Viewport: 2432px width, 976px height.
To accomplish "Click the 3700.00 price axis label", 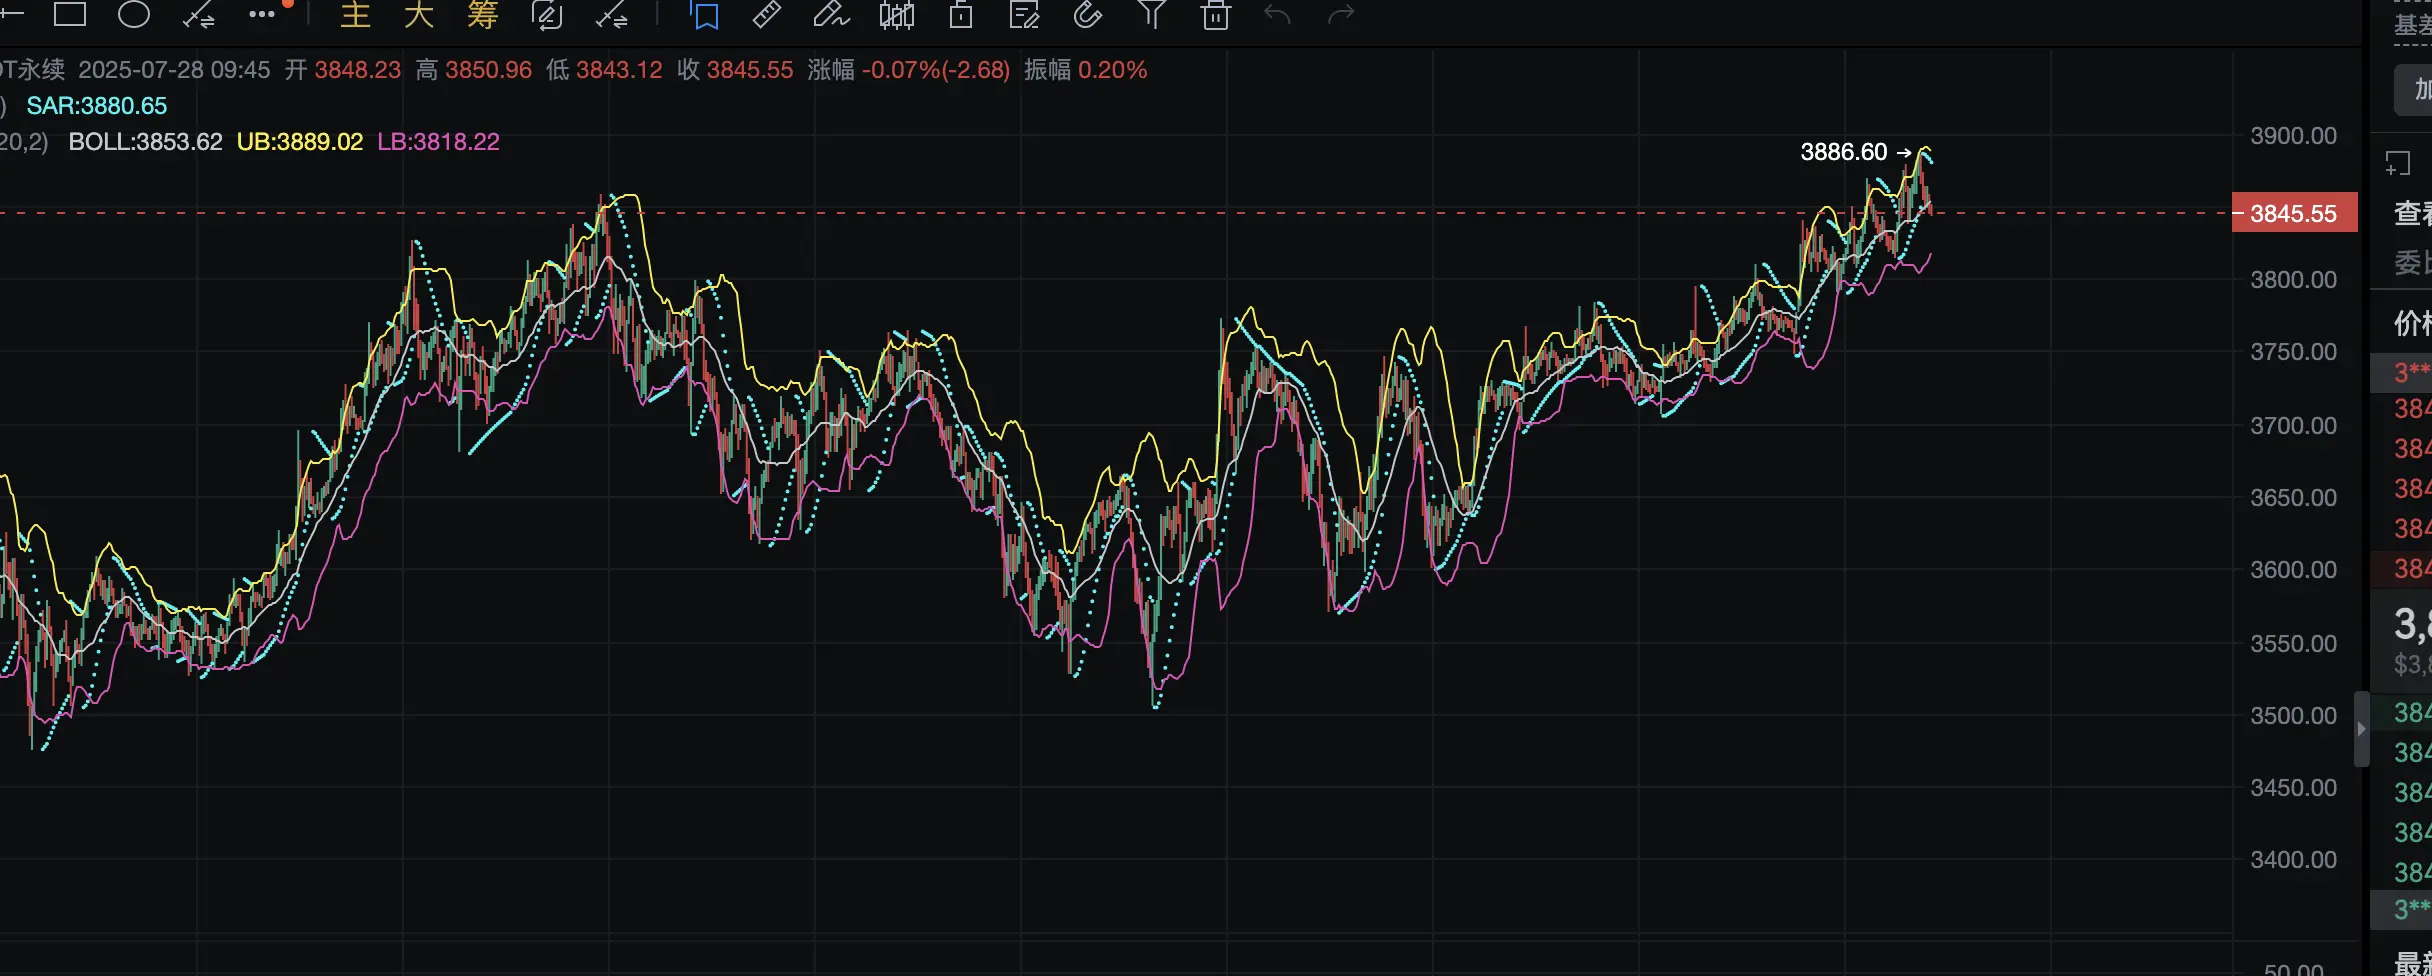I will coord(2293,426).
